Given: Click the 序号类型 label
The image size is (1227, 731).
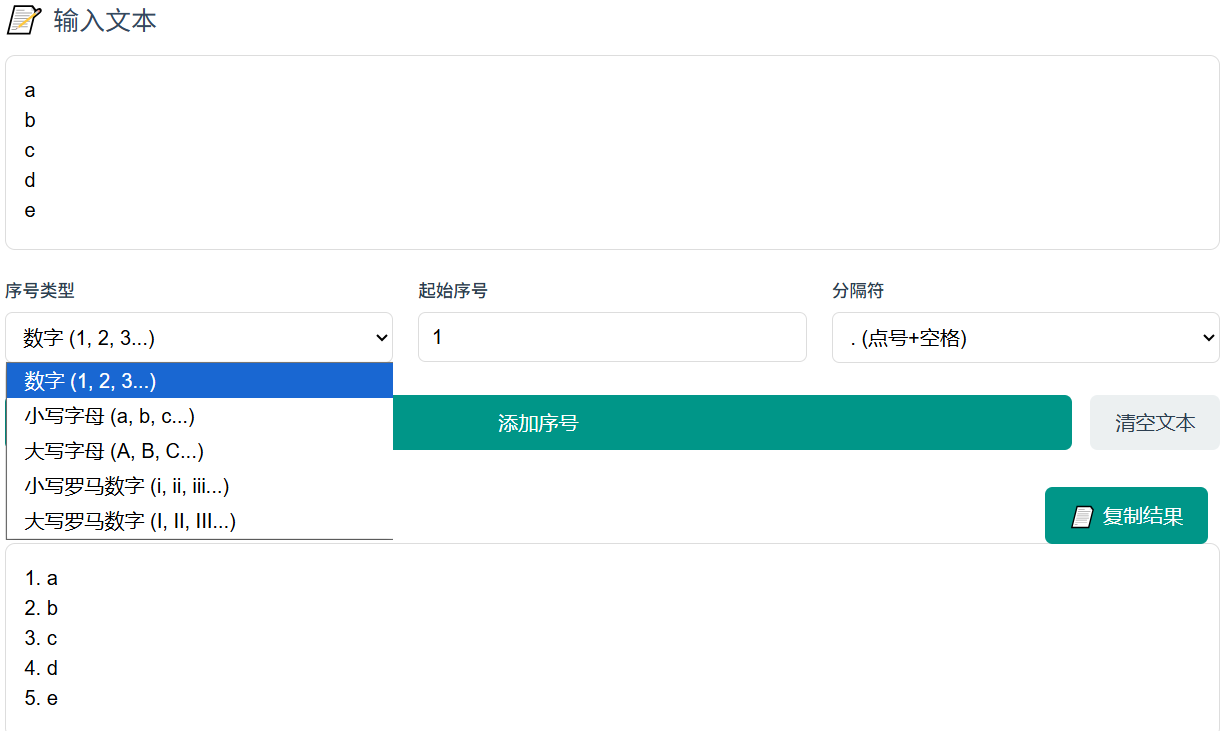Looking at the screenshot, I should (x=40, y=291).
